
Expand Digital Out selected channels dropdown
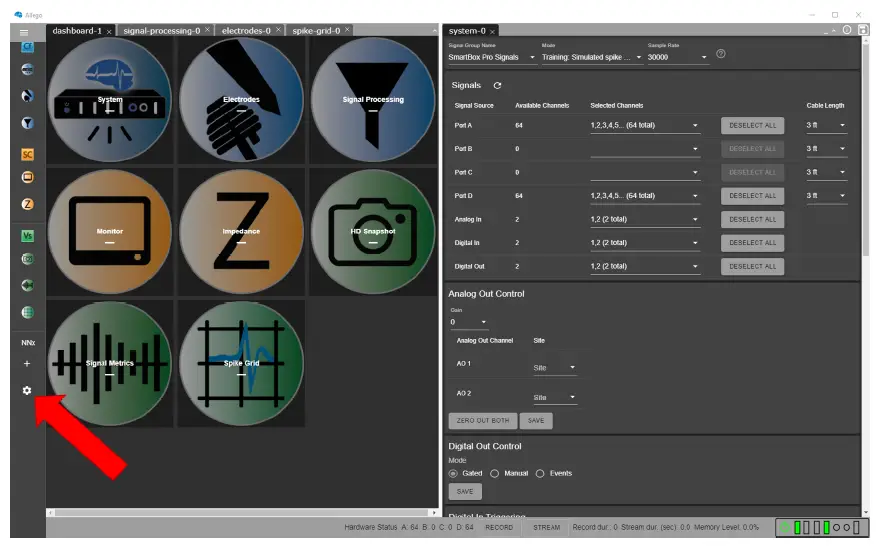coord(645,267)
